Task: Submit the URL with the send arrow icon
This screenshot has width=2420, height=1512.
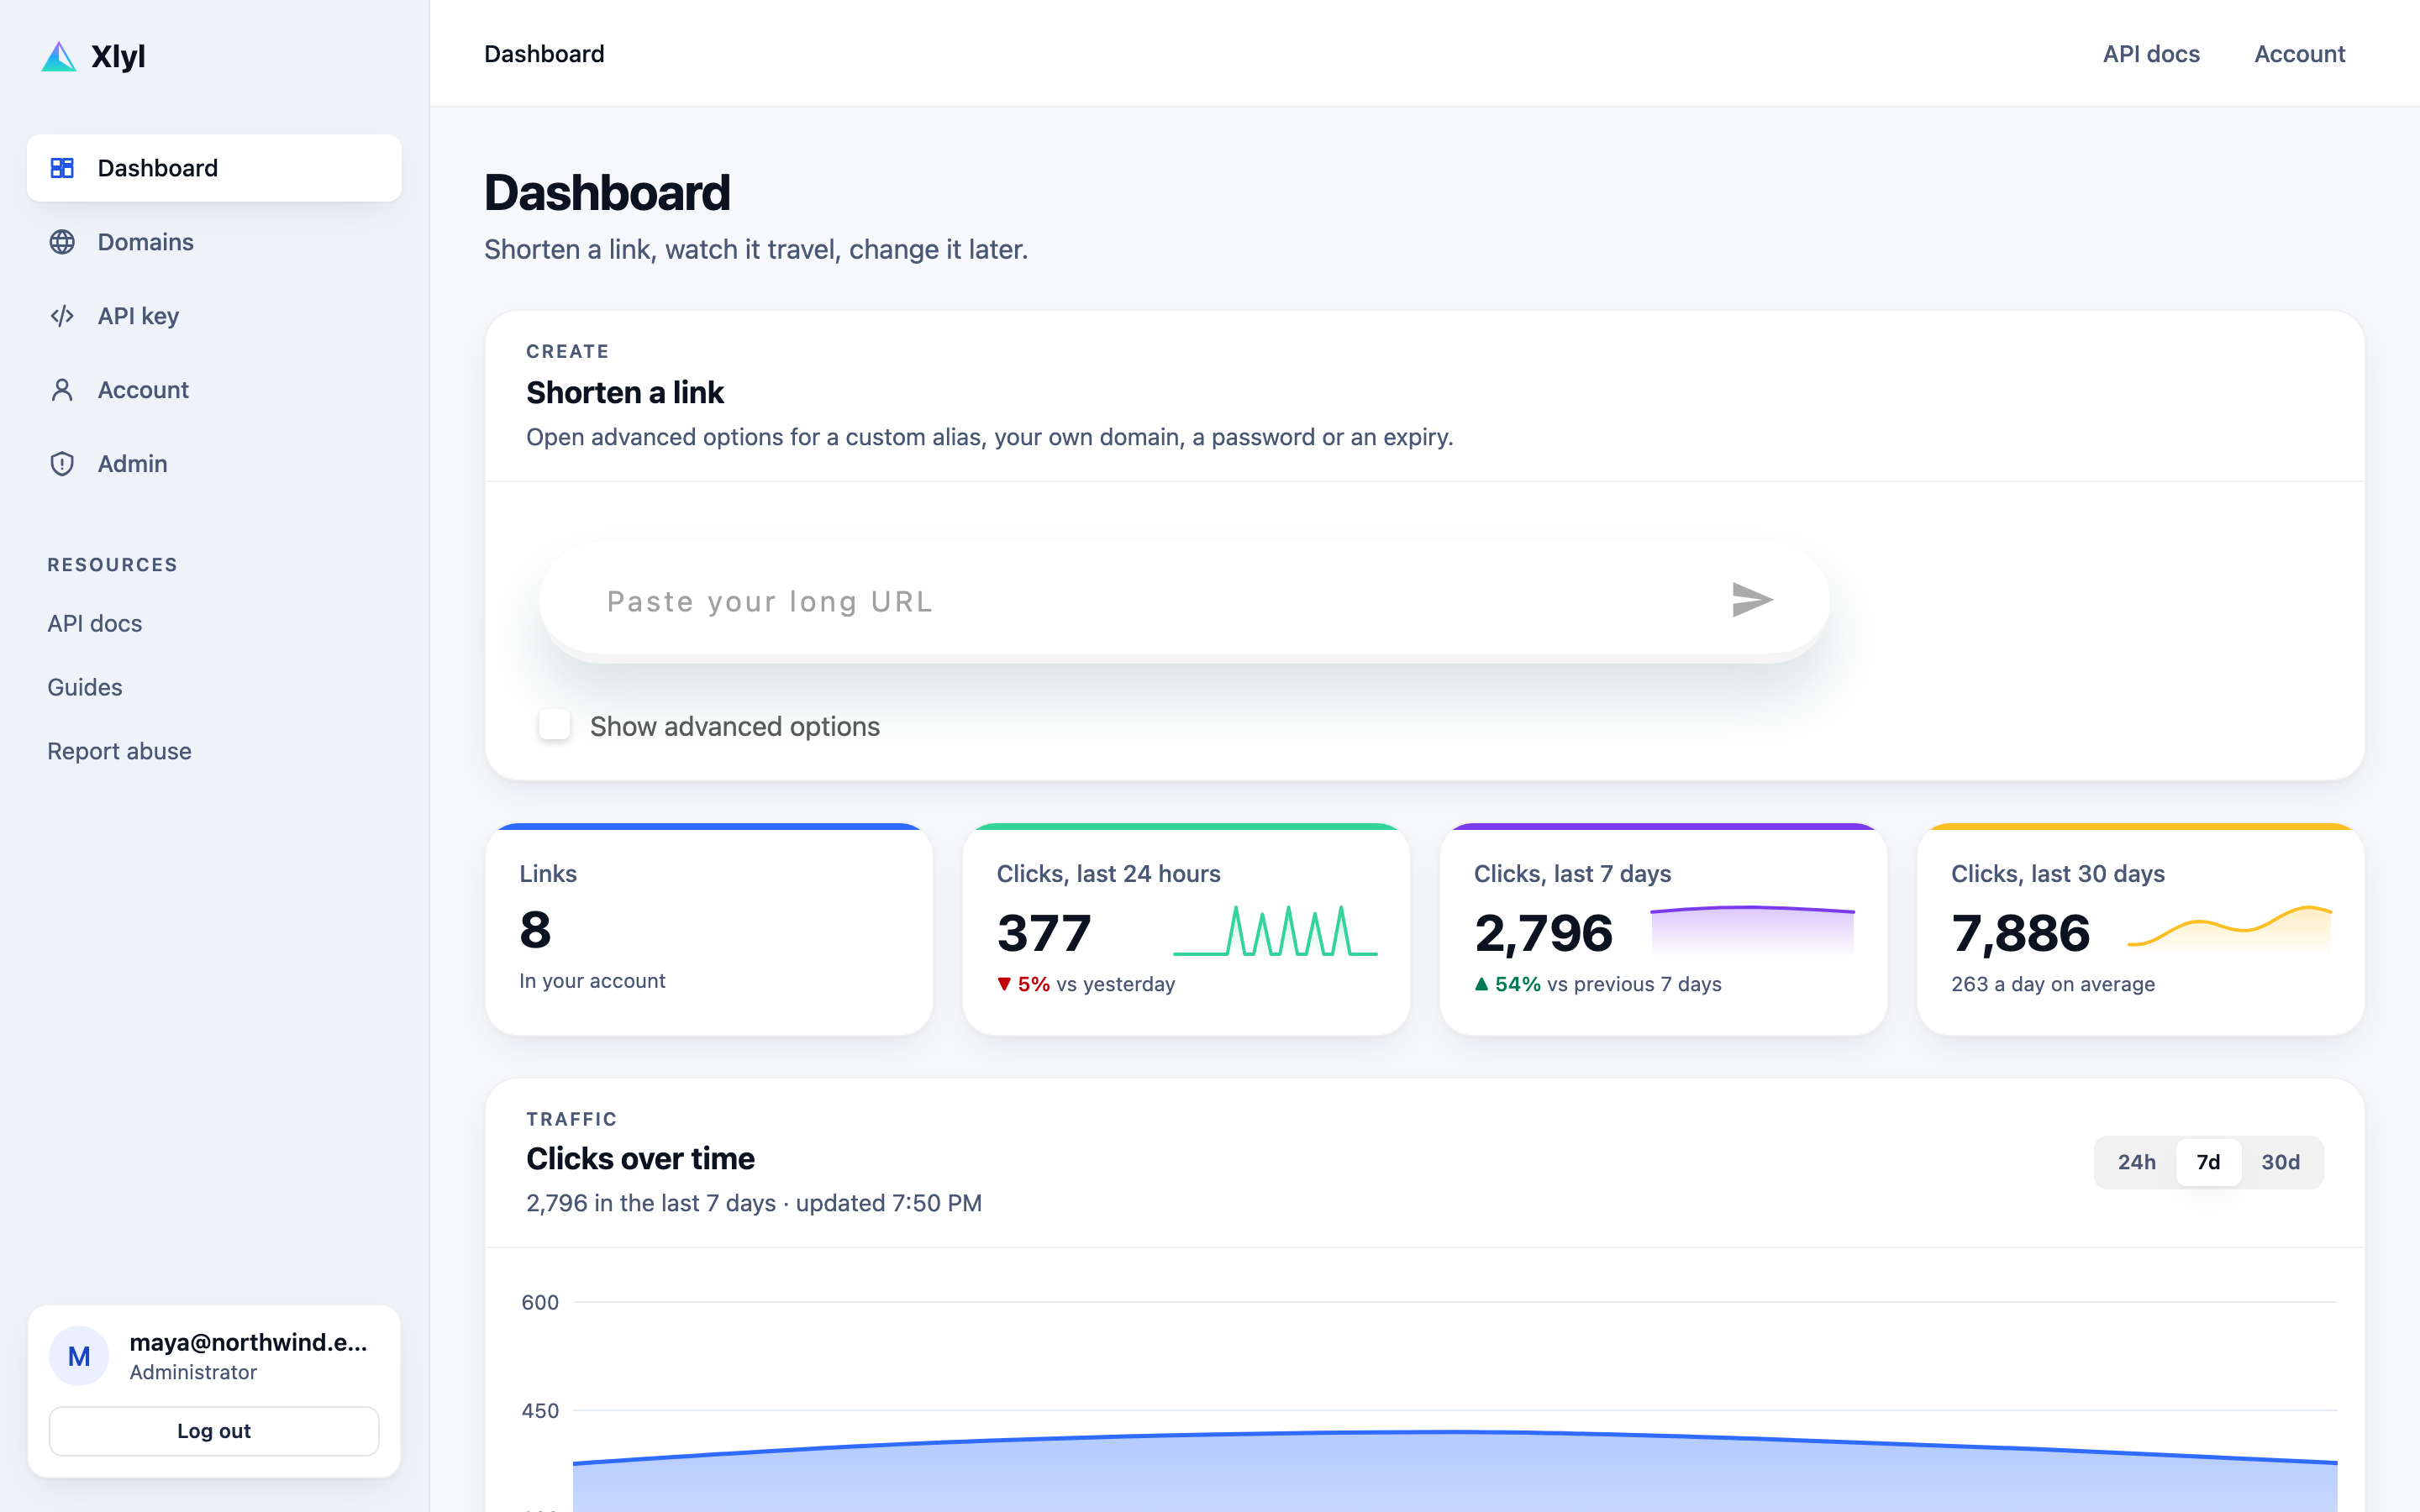Action: pos(1752,600)
